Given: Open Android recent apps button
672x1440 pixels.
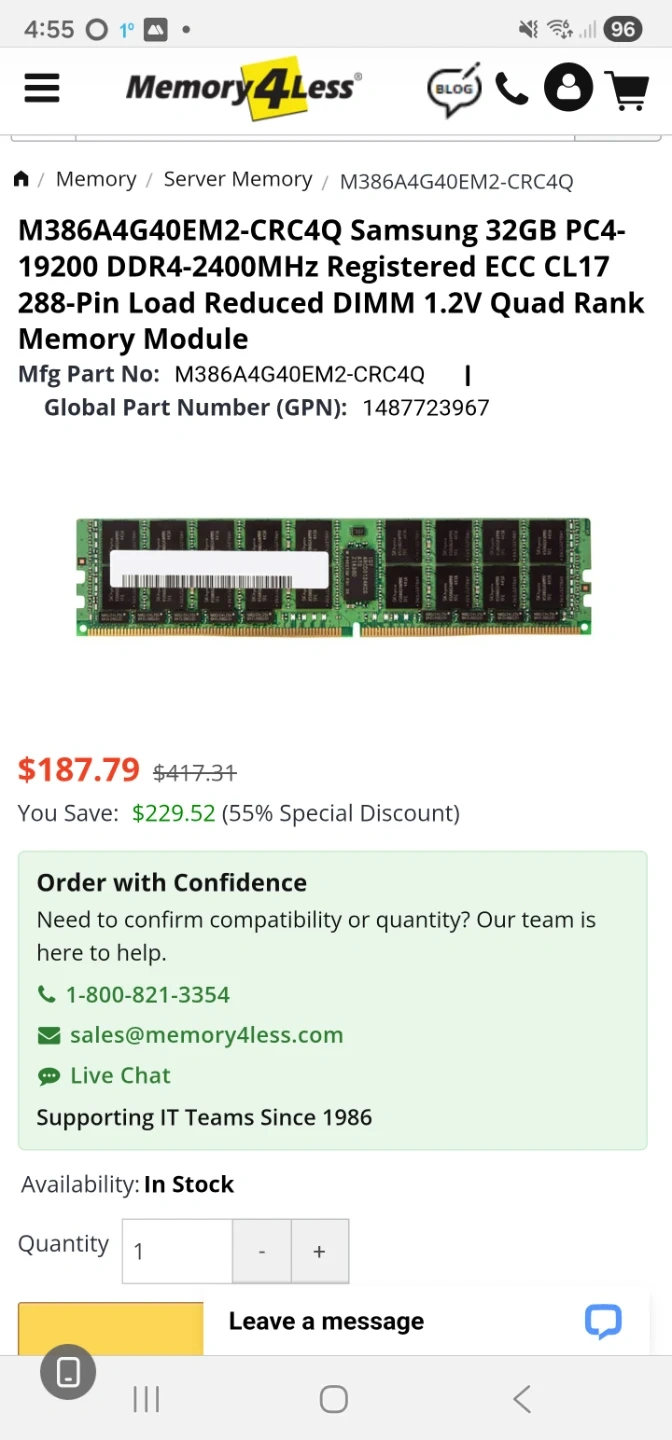Looking at the screenshot, I should [x=146, y=1399].
